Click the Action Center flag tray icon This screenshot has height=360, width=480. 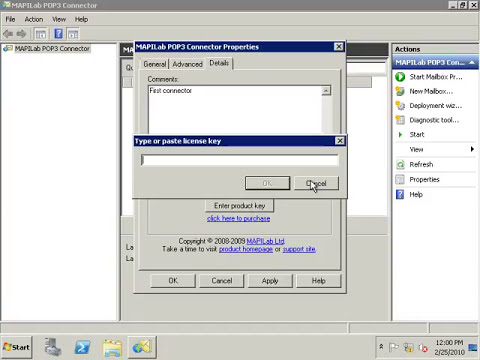pos(393,348)
